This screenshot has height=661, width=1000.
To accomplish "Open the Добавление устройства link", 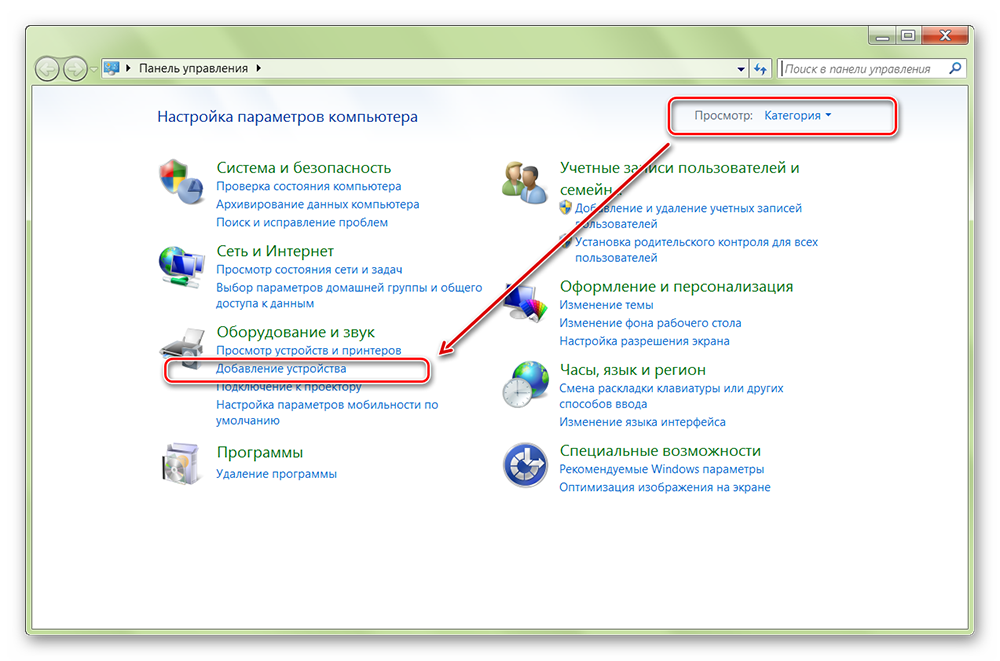I will click(281, 369).
